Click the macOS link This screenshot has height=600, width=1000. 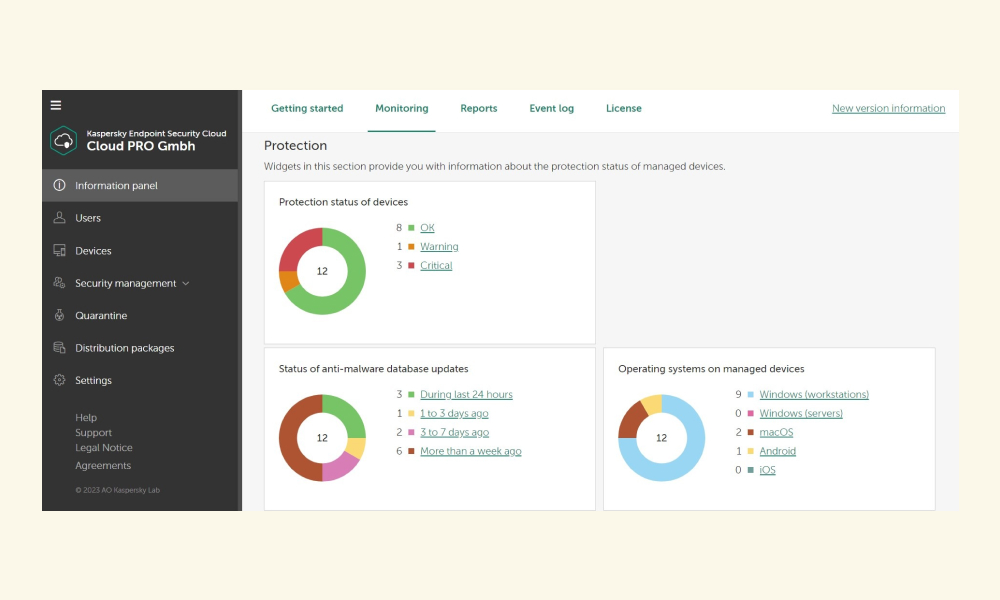776,432
